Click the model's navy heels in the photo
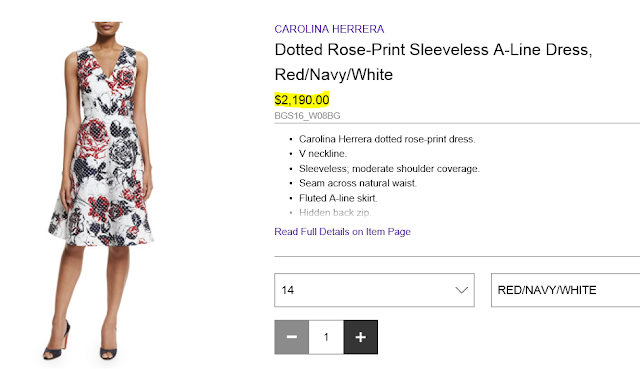 point(80,344)
